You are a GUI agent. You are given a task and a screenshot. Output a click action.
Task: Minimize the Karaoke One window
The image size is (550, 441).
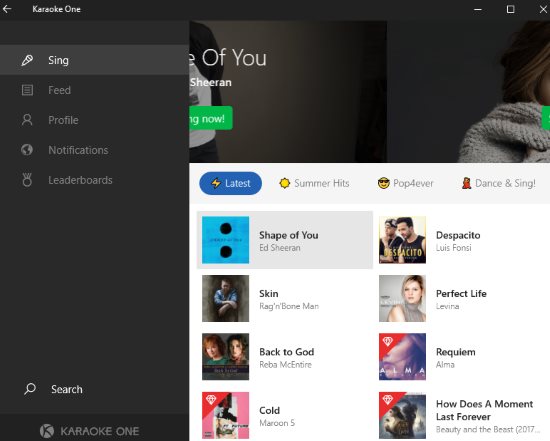click(477, 9)
